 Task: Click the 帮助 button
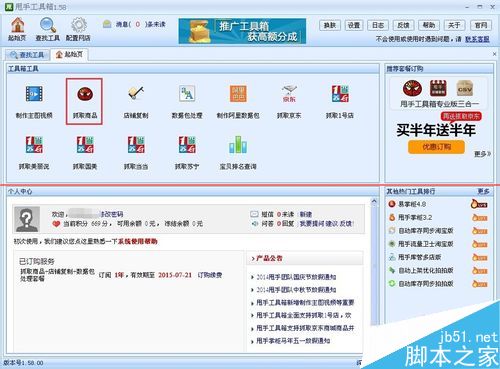click(x=429, y=25)
